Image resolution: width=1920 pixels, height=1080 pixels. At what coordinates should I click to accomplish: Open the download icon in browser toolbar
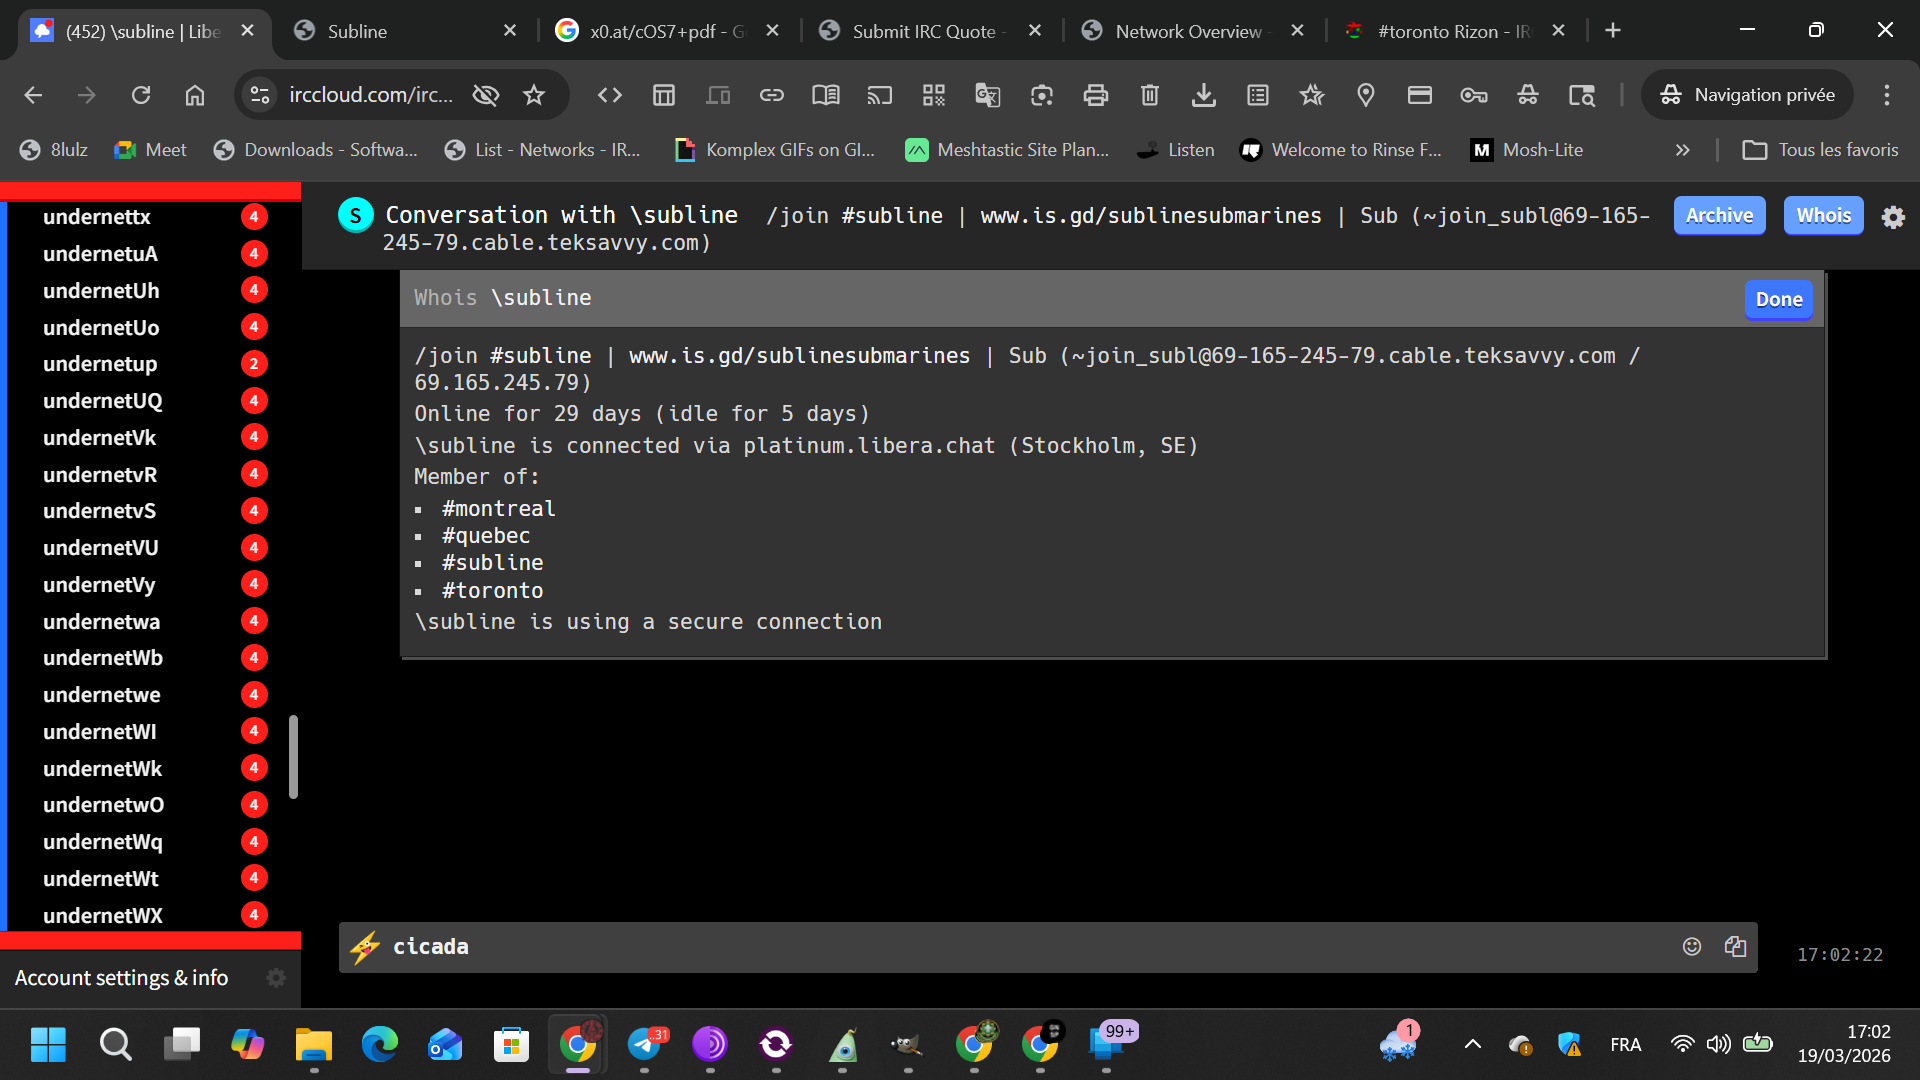[x=1203, y=95]
